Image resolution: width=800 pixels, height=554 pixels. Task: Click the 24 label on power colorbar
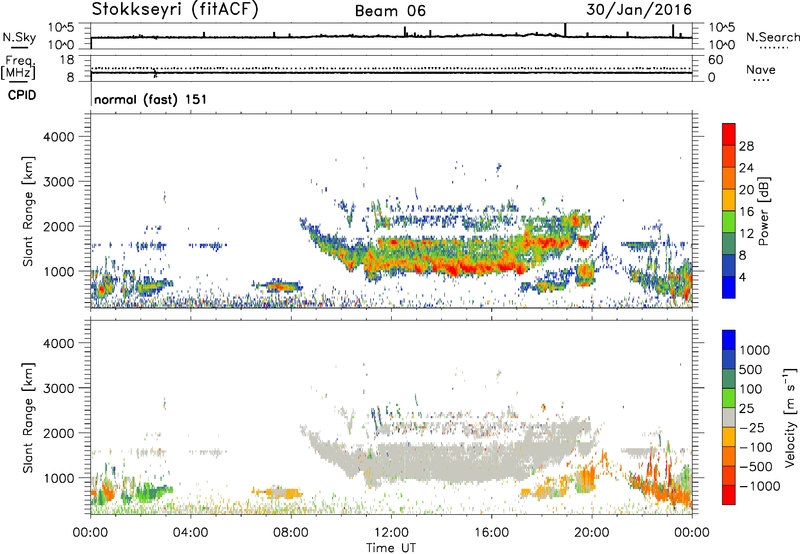(746, 168)
